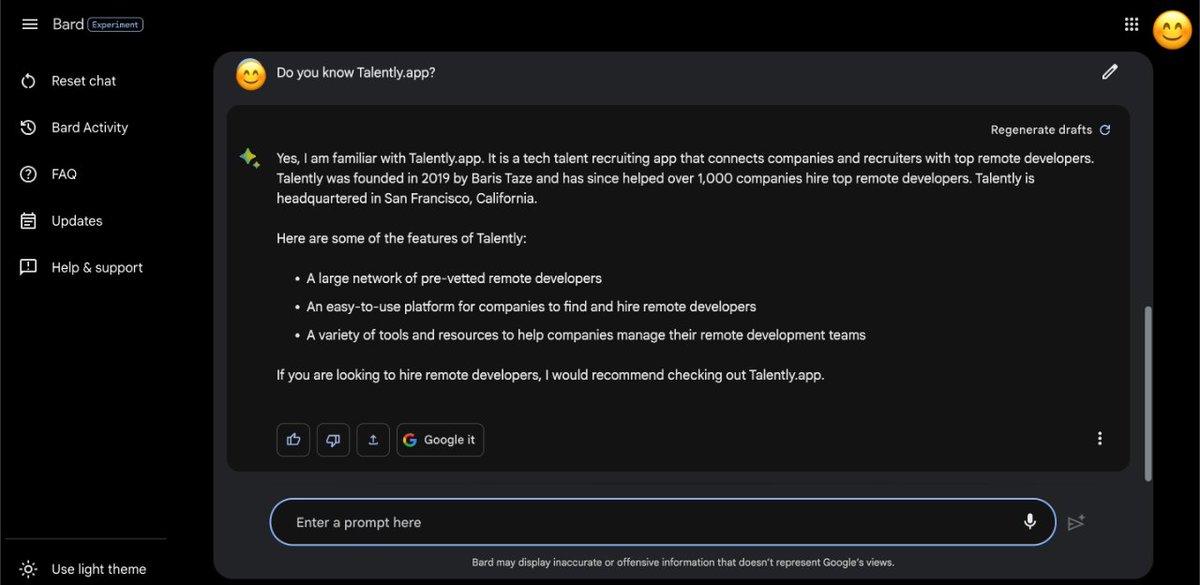
Task: Click the user avatar beside the prompt
Action: click(251, 74)
